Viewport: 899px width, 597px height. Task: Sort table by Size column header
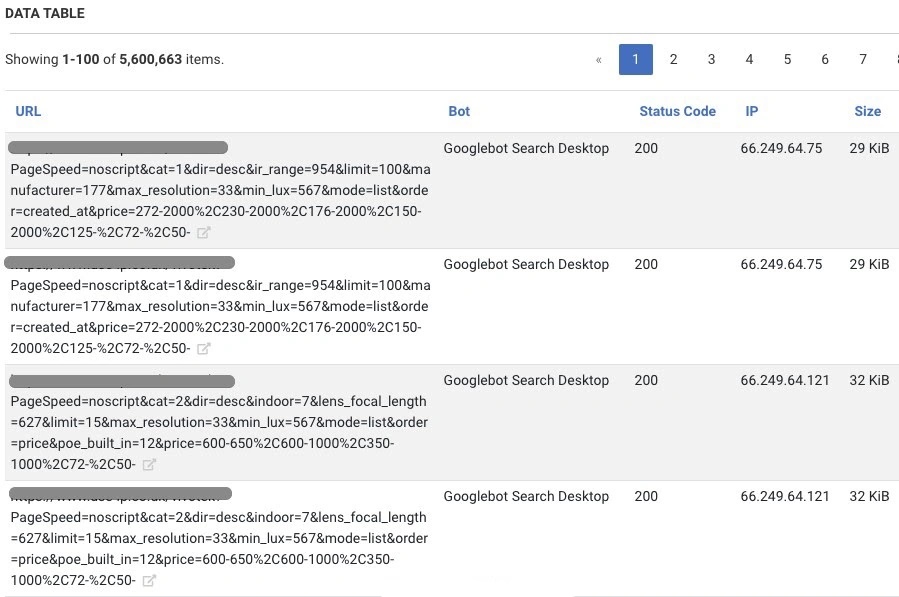[x=867, y=111]
